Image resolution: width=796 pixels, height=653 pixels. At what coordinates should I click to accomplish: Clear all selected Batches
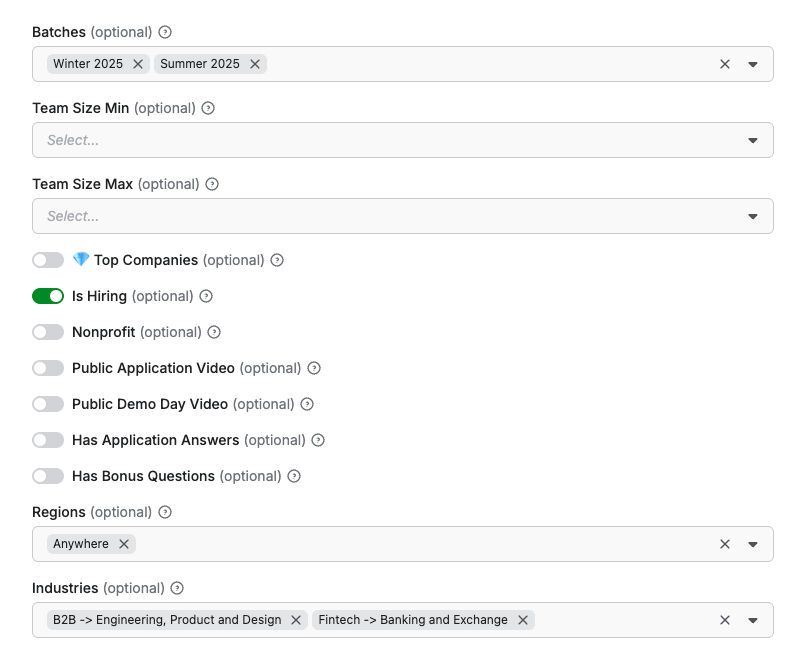coord(725,64)
